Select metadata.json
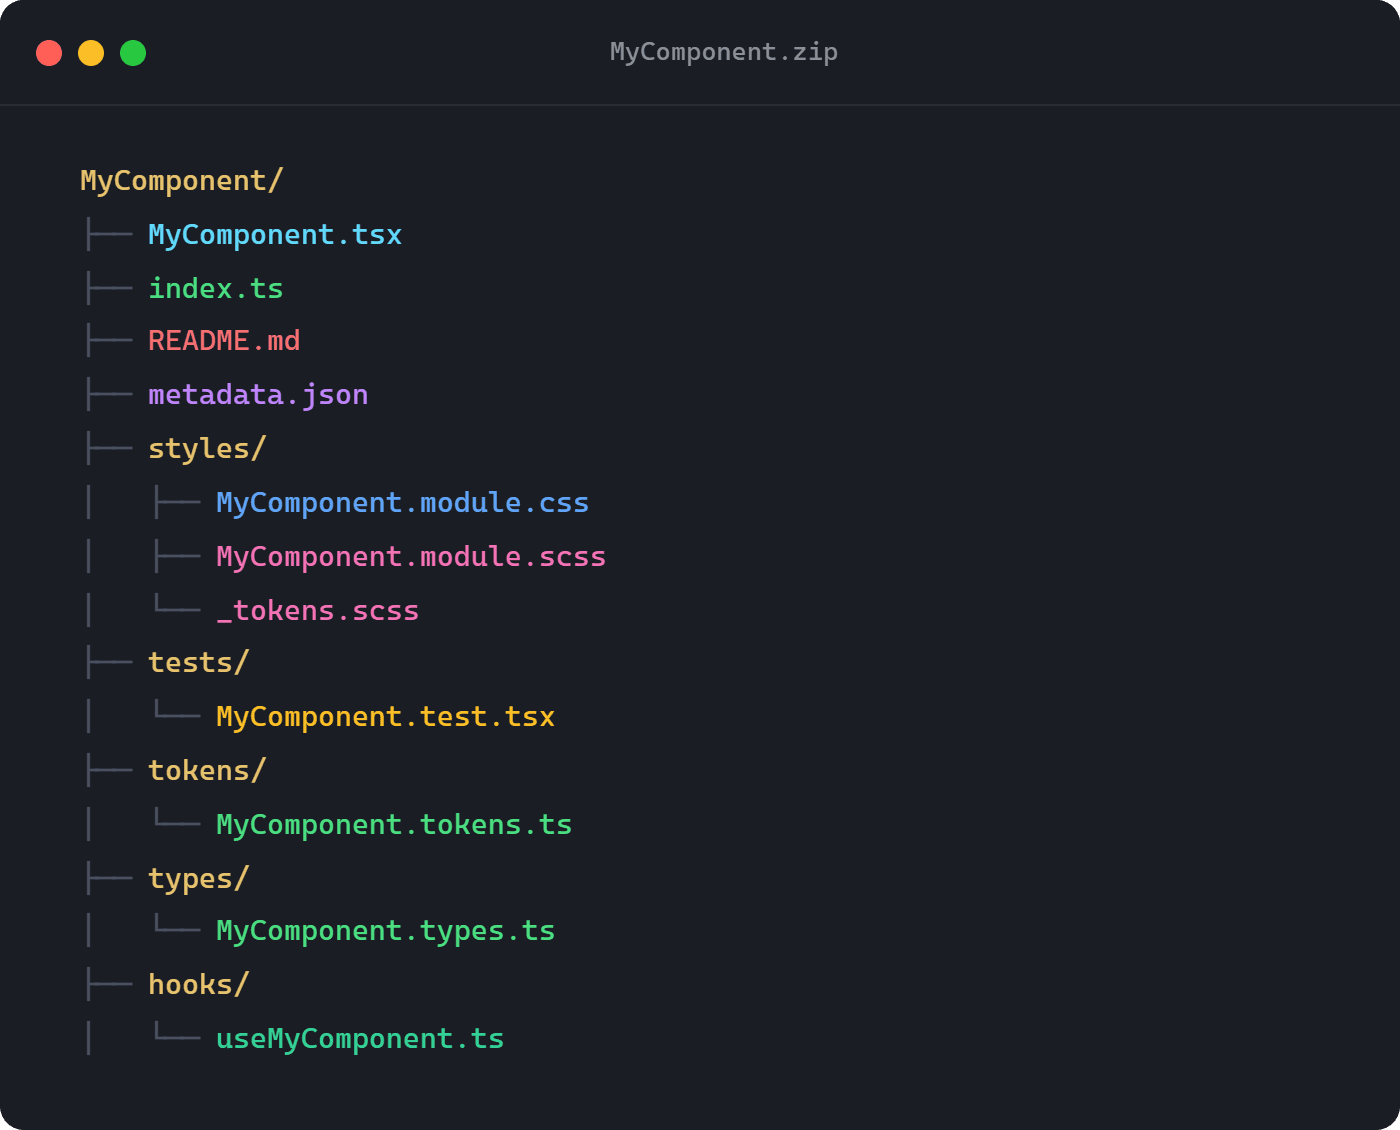Image resolution: width=1400 pixels, height=1130 pixels. pos(258,394)
